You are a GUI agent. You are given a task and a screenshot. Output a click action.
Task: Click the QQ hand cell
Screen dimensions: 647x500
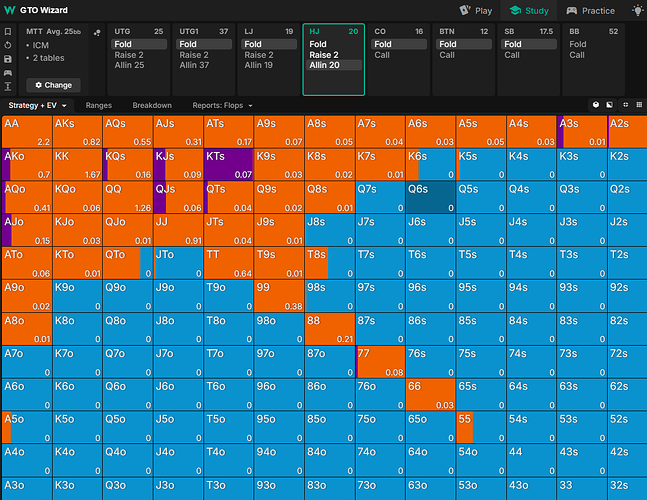click(128, 197)
